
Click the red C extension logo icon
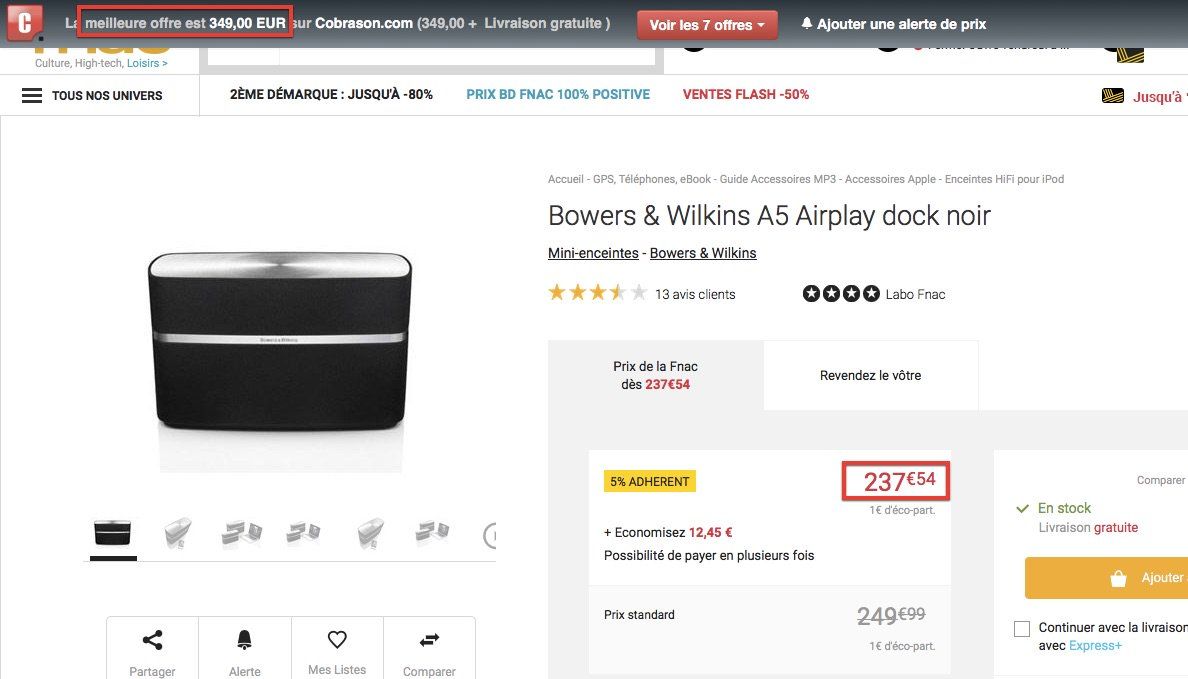(x=25, y=22)
